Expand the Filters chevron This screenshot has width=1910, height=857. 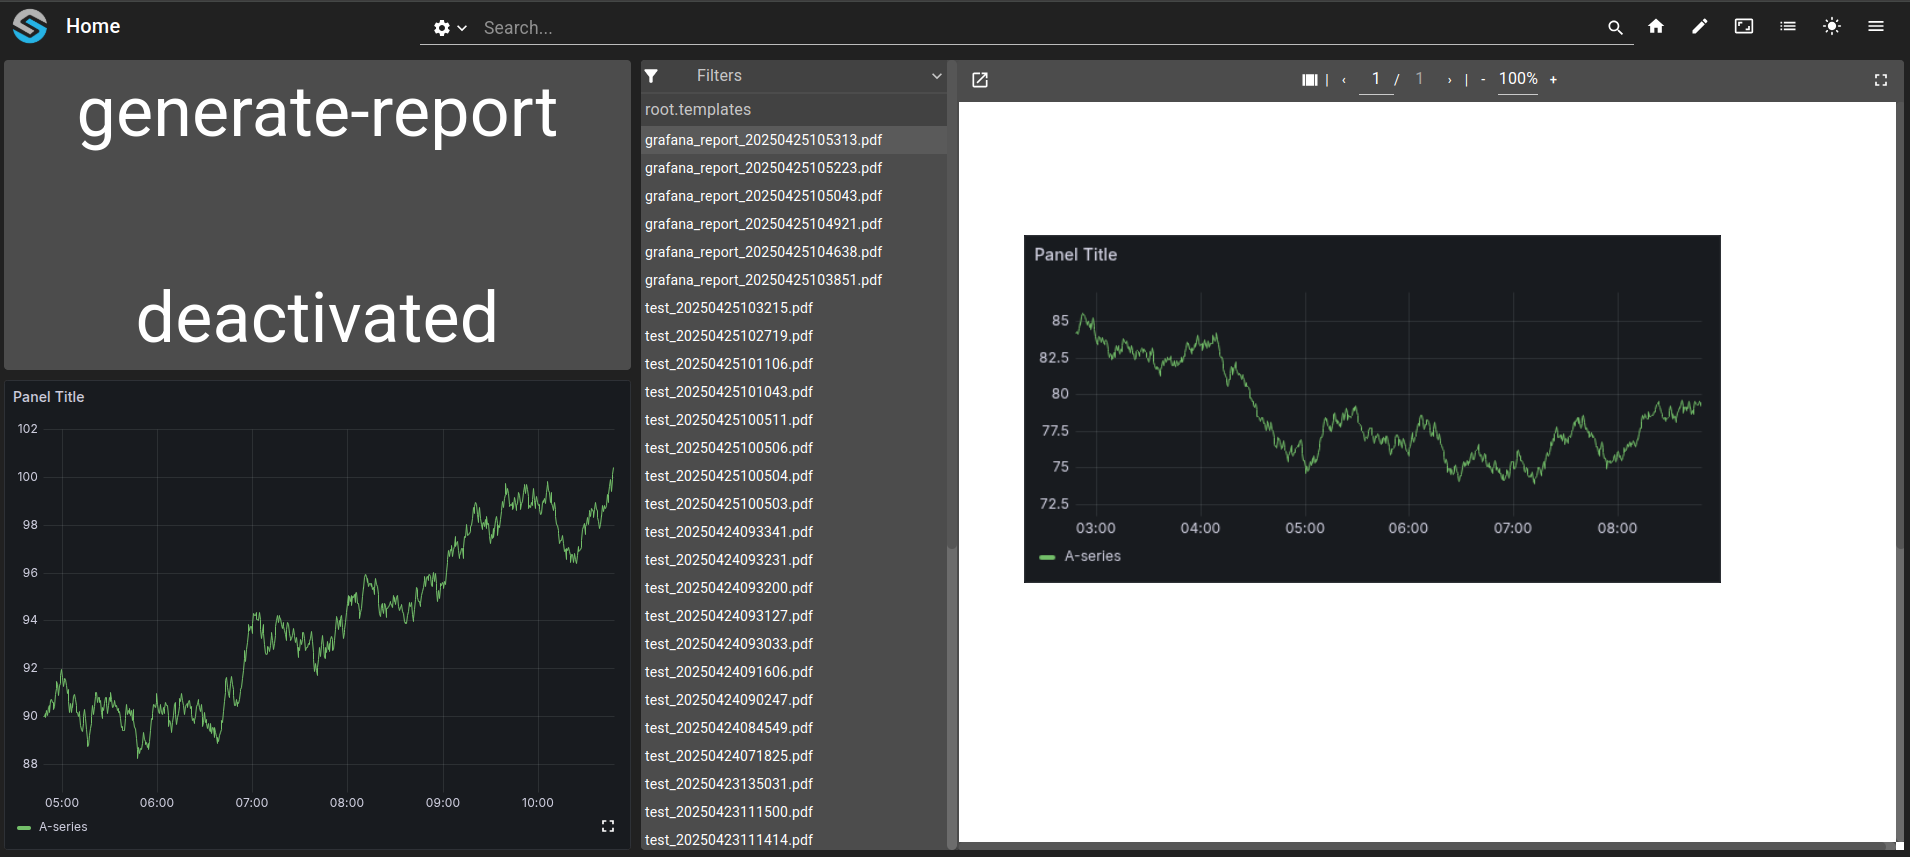click(937, 76)
